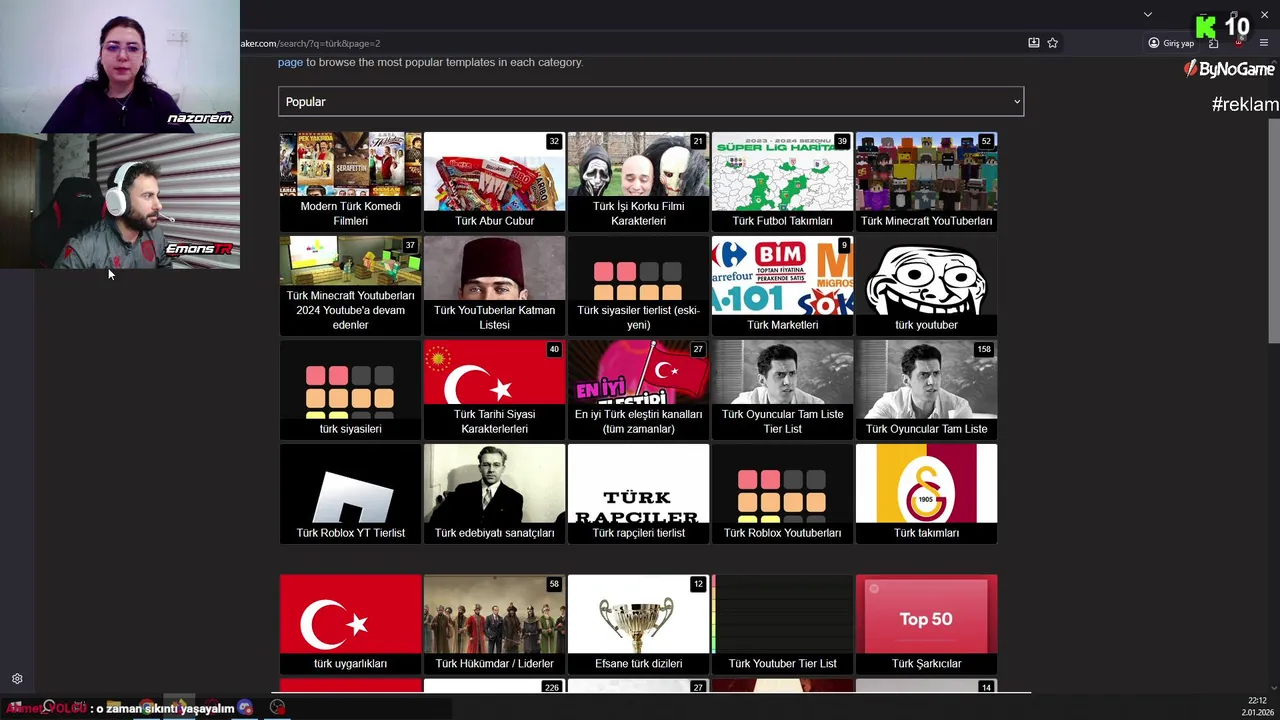1280x720 pixels.
Task: Click the install/save page icon in the address bar
Action: click(1033, 43)
